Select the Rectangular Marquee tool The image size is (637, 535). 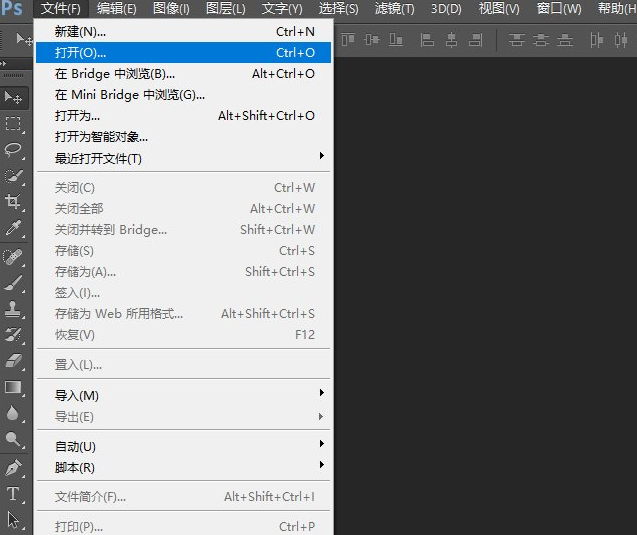click(x=13, y=123)
